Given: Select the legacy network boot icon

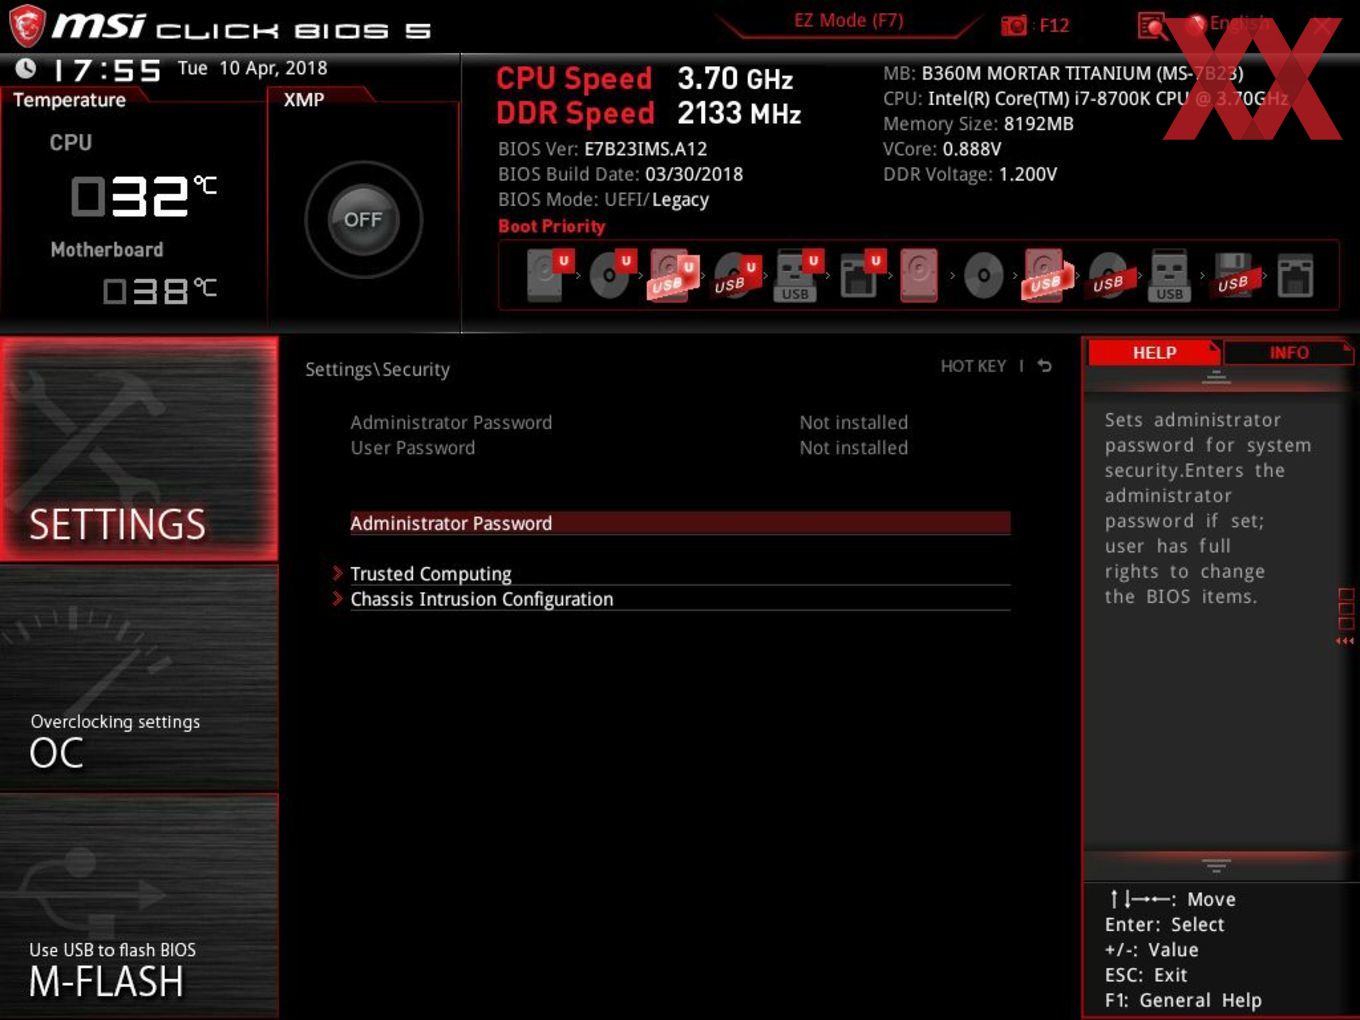Looking at the screenshot, I should coord(1295,277).
